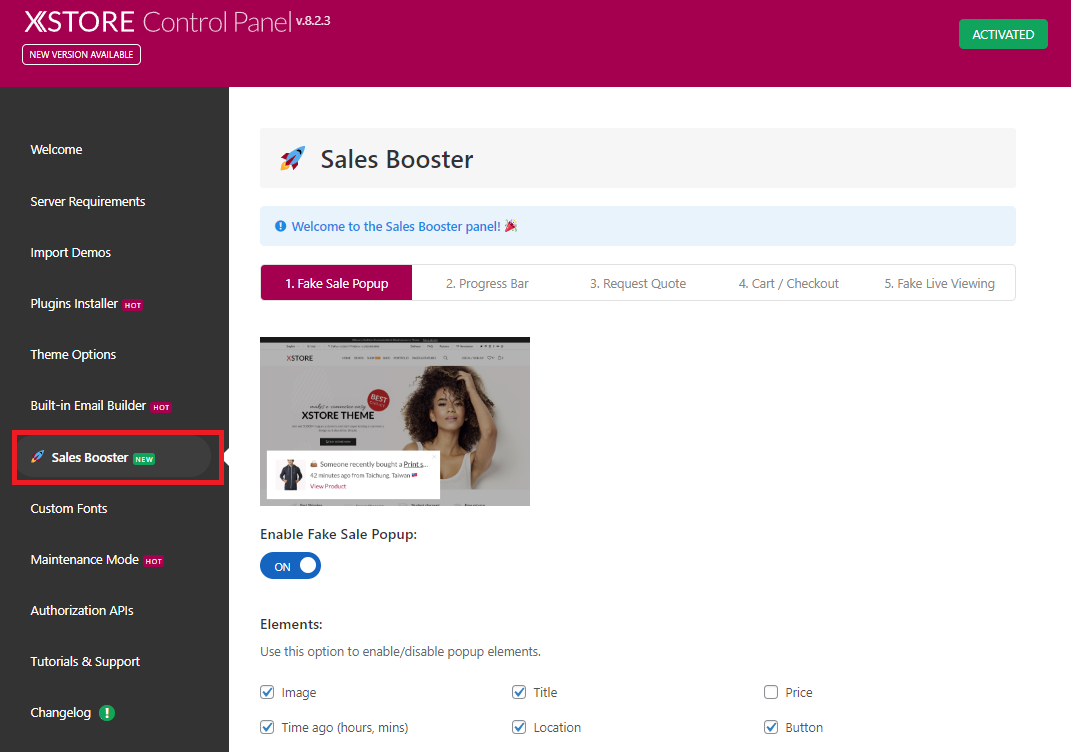
Task: Click the party popper emoji in welcome notice
Action: click(511, 225)
